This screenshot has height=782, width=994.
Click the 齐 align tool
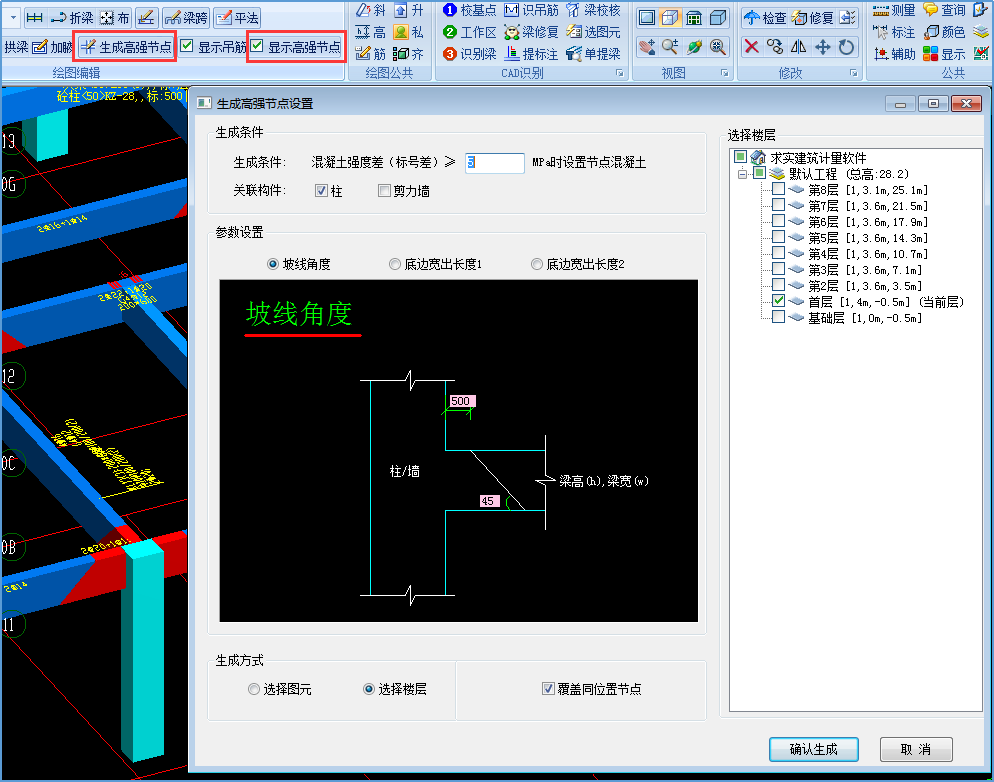click(409, 54)
